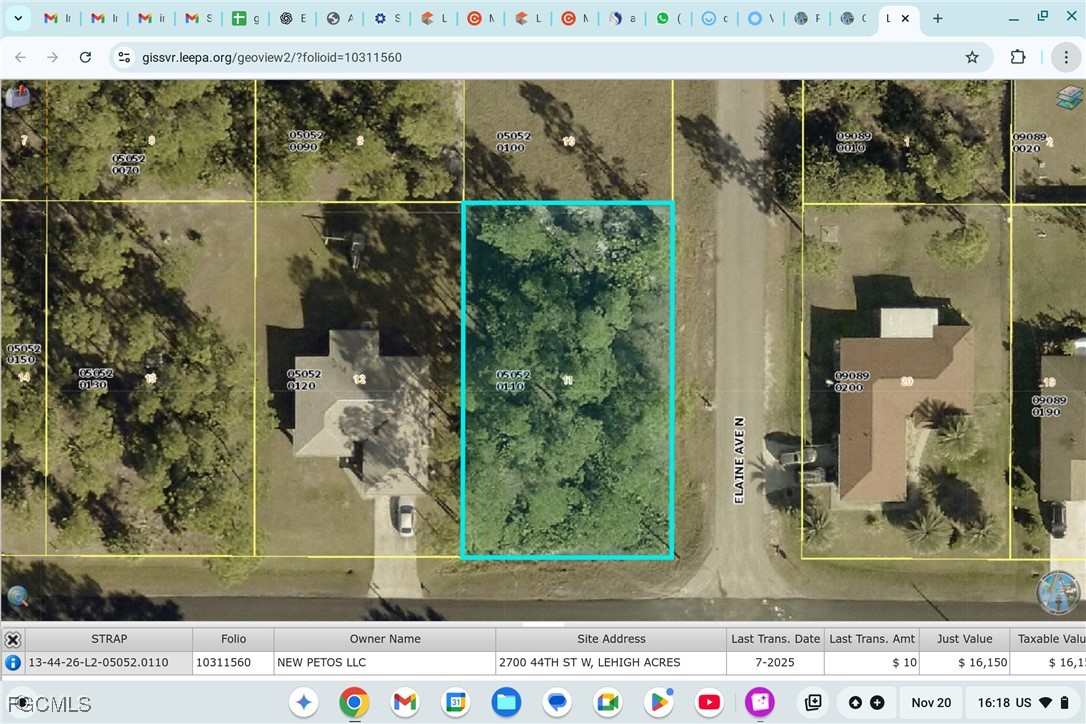1086x724 pixels.
Task: Toggle the screen capture tray icon
Action: point(813,702)
